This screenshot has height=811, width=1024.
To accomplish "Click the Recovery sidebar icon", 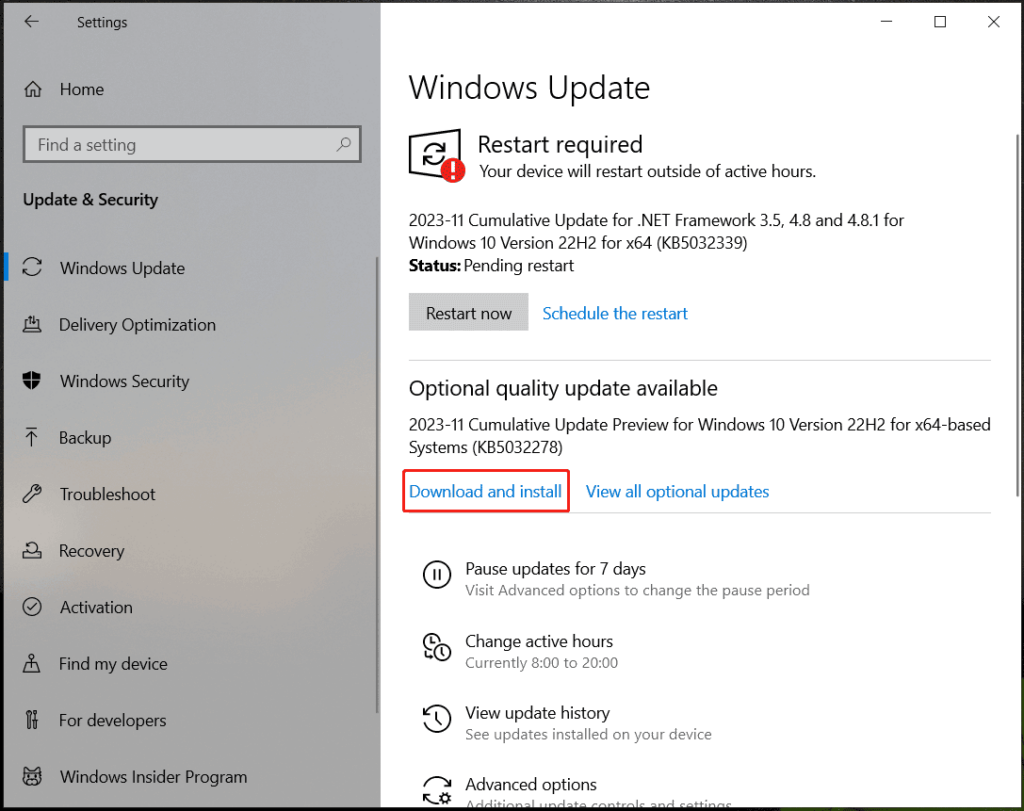I will pyautogui.click(x=30, y=550).
